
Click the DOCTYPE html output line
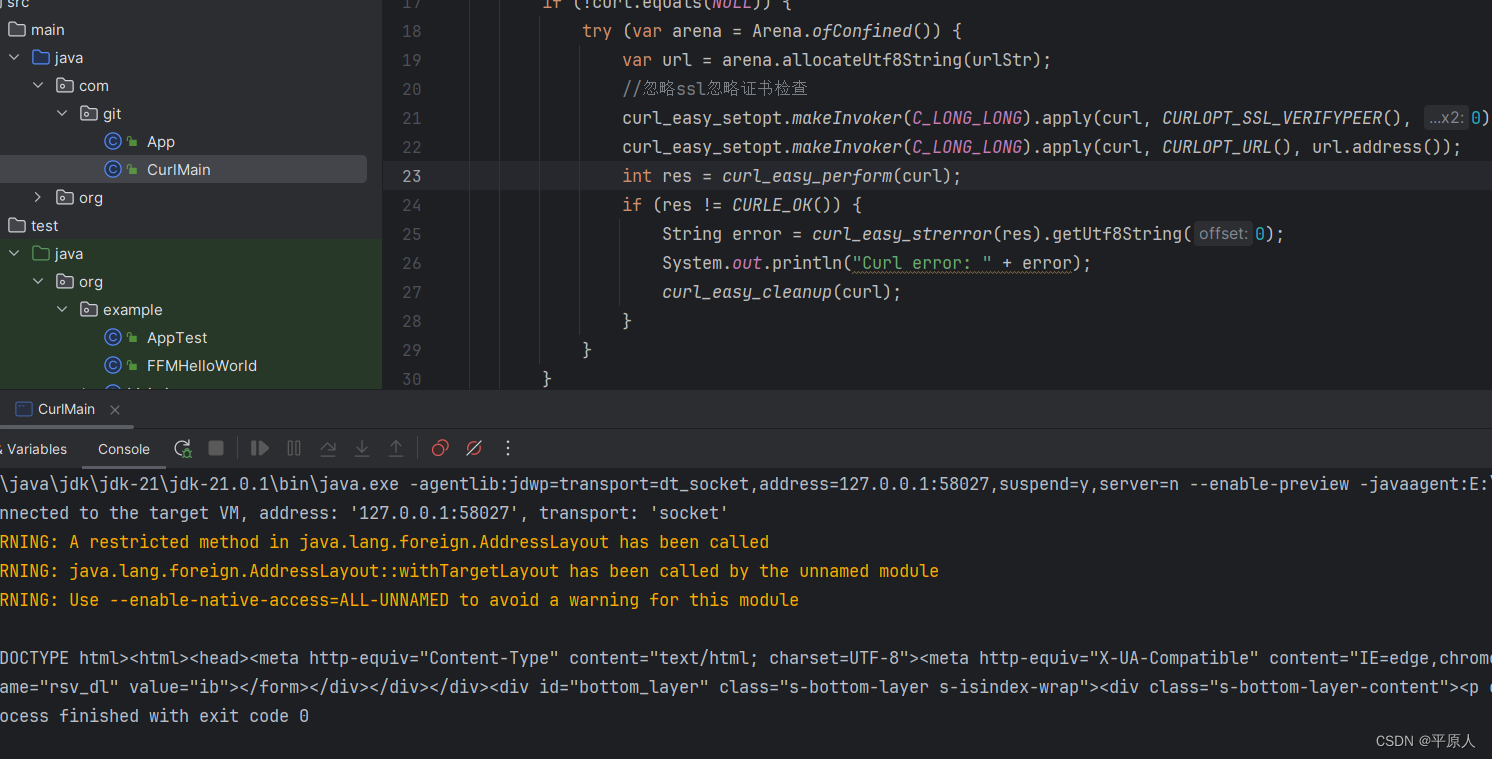coord(746,658)
